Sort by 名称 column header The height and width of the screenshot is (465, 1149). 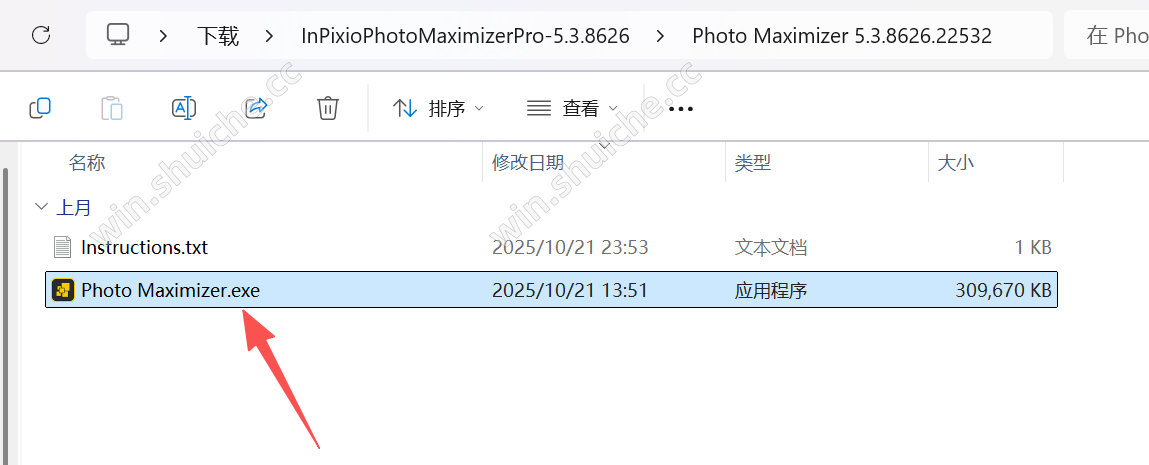(x=87, y=163)
